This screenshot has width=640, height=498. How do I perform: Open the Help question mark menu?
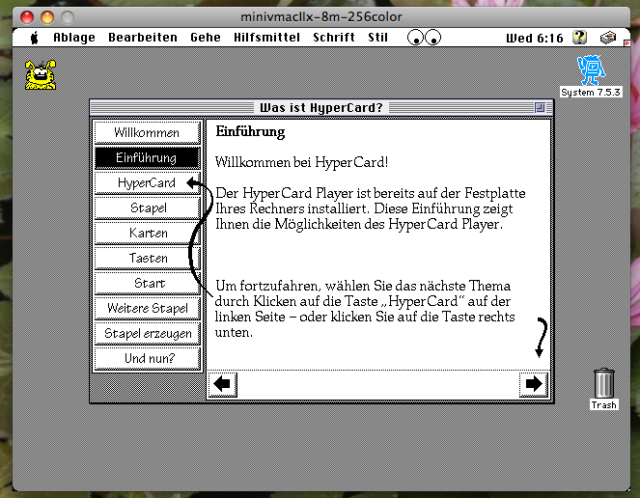pyautogui.click(x=580, y=38)
